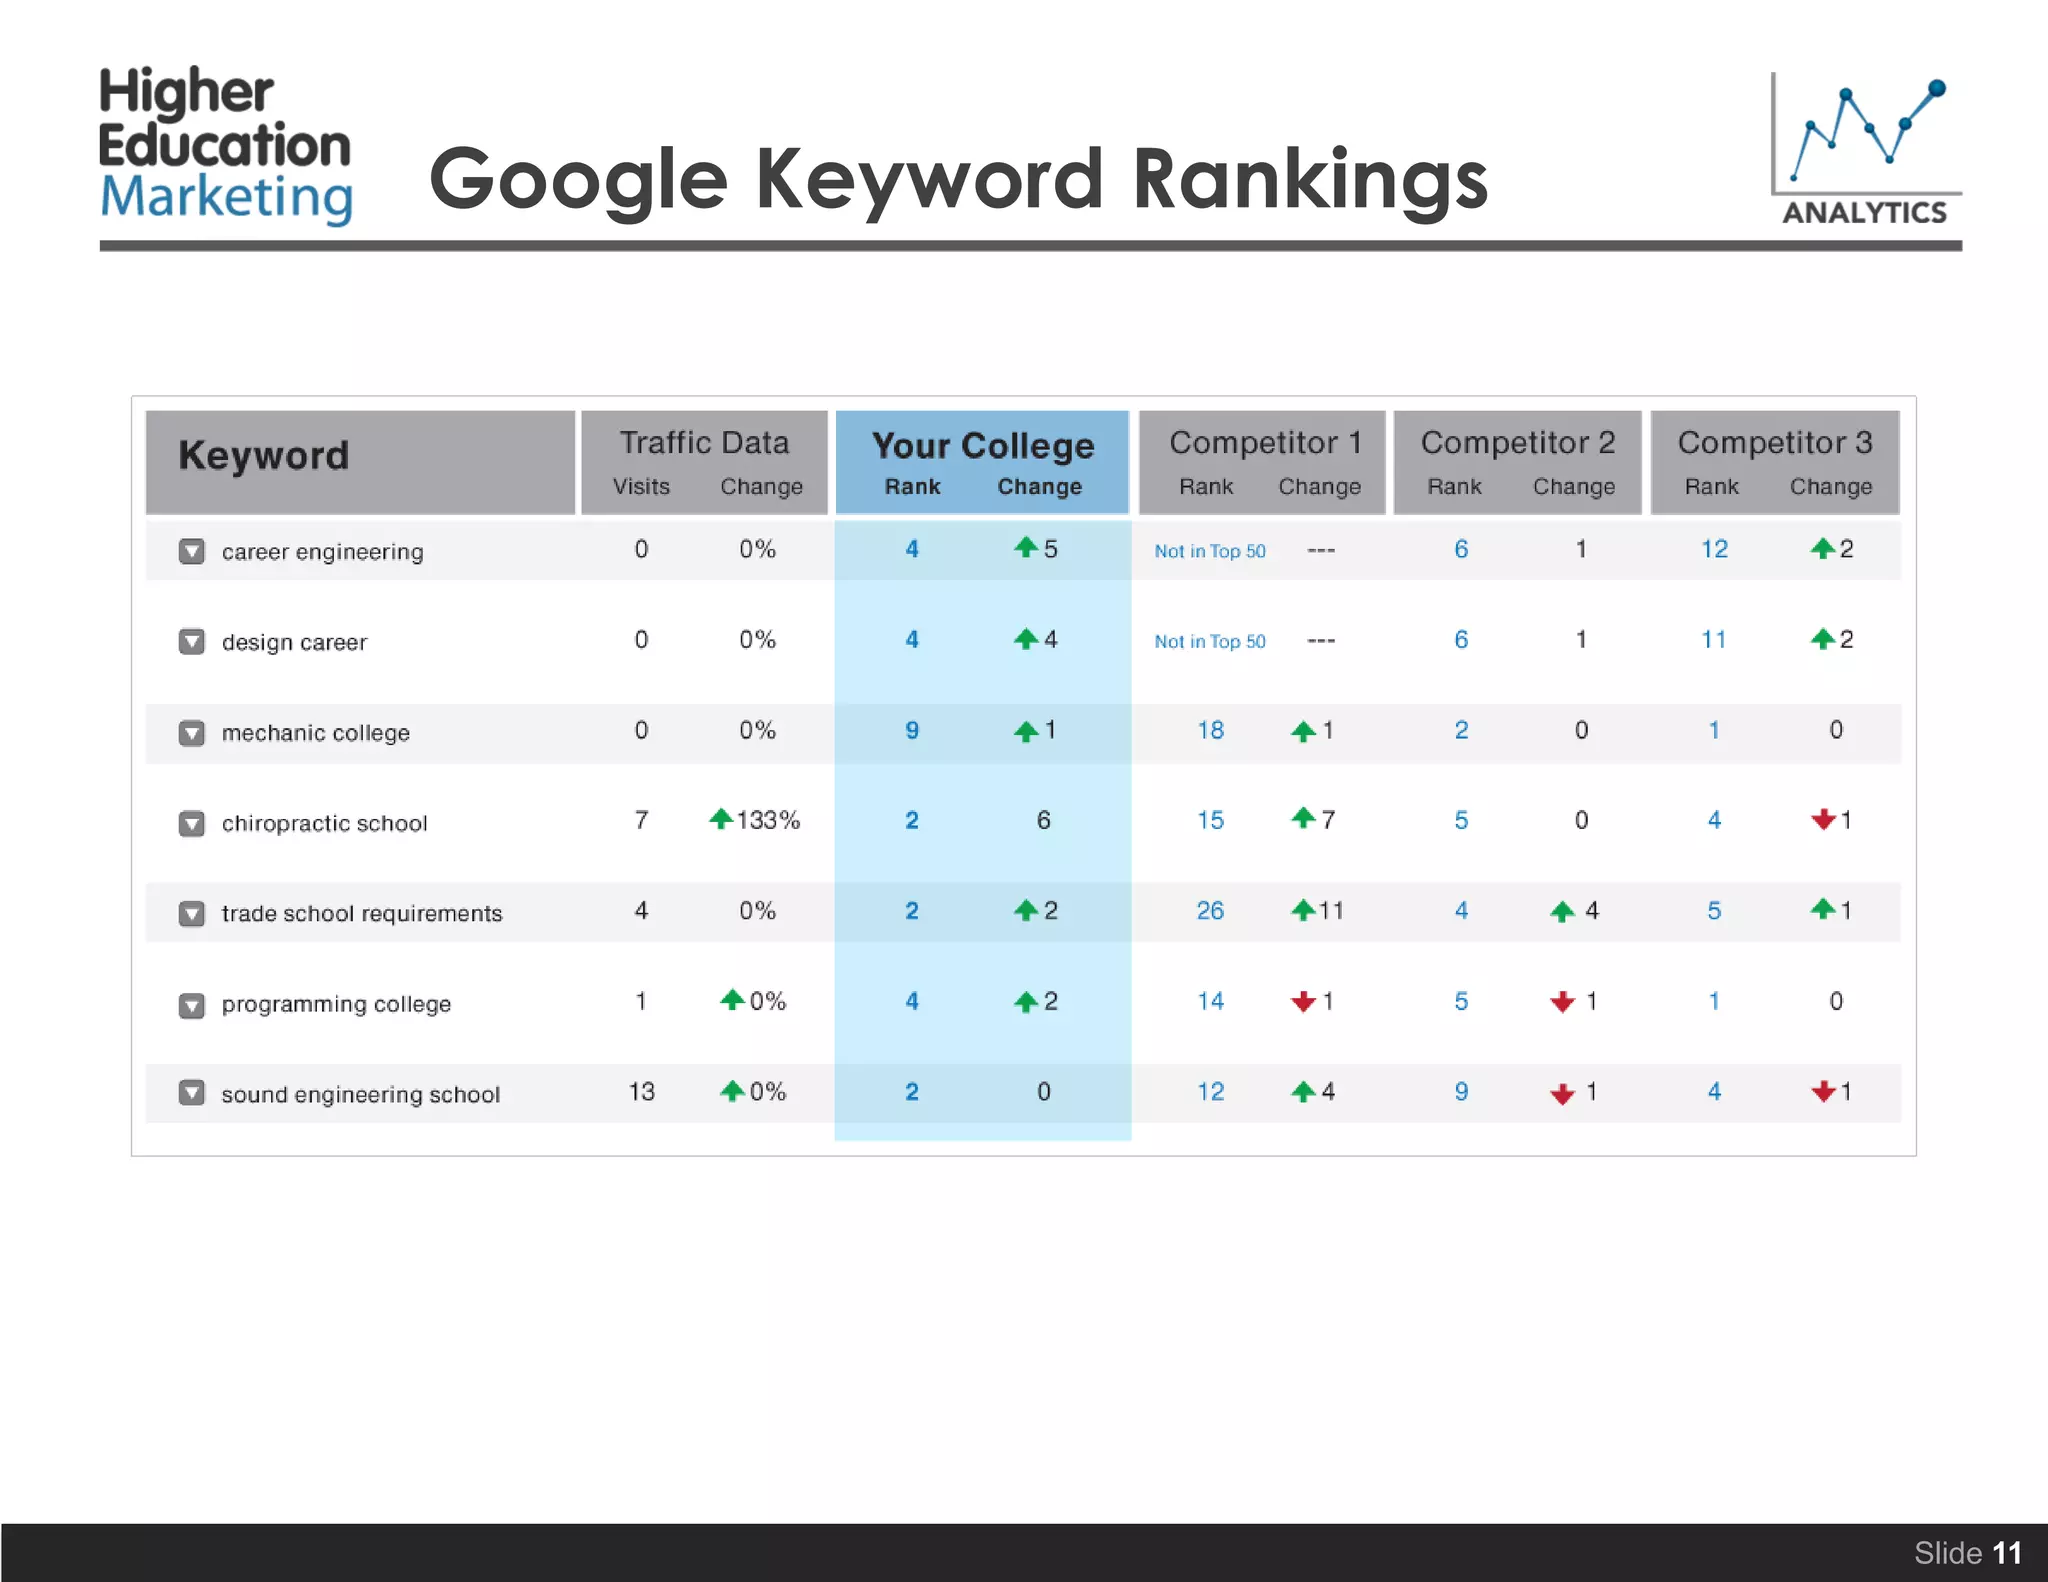Click Competitor 1 green arrow for sound engineering school
Viewport: 2048px width, 1582px height.
1303,1092
